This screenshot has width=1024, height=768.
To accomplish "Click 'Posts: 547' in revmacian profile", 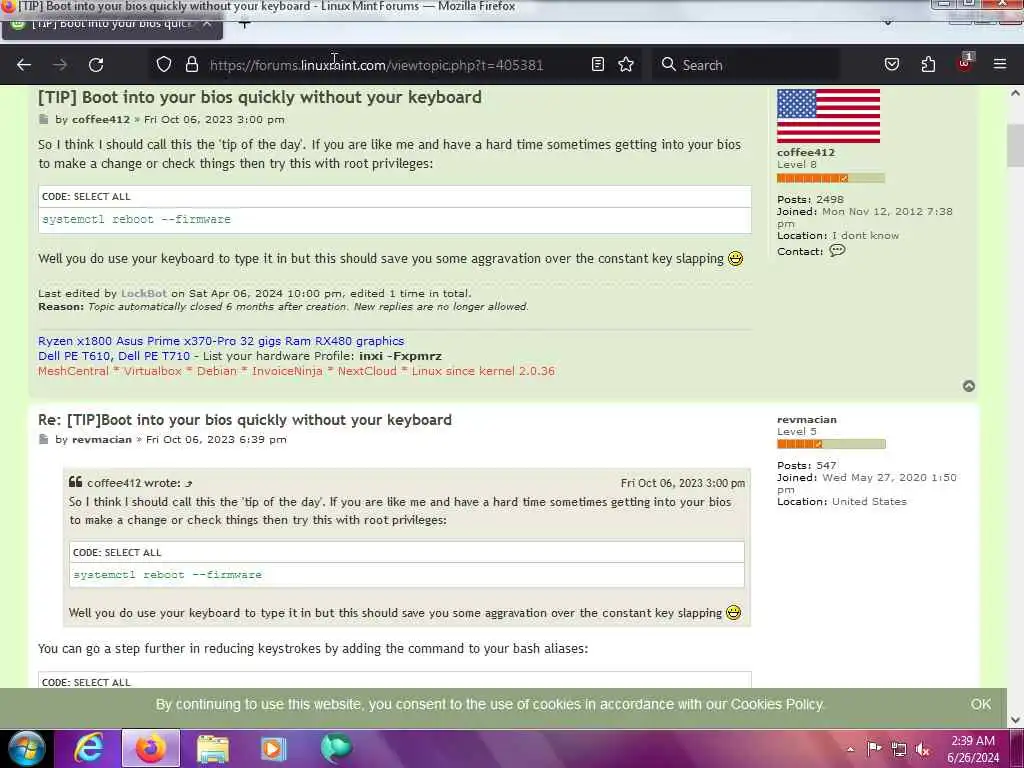I will [807, 466].
